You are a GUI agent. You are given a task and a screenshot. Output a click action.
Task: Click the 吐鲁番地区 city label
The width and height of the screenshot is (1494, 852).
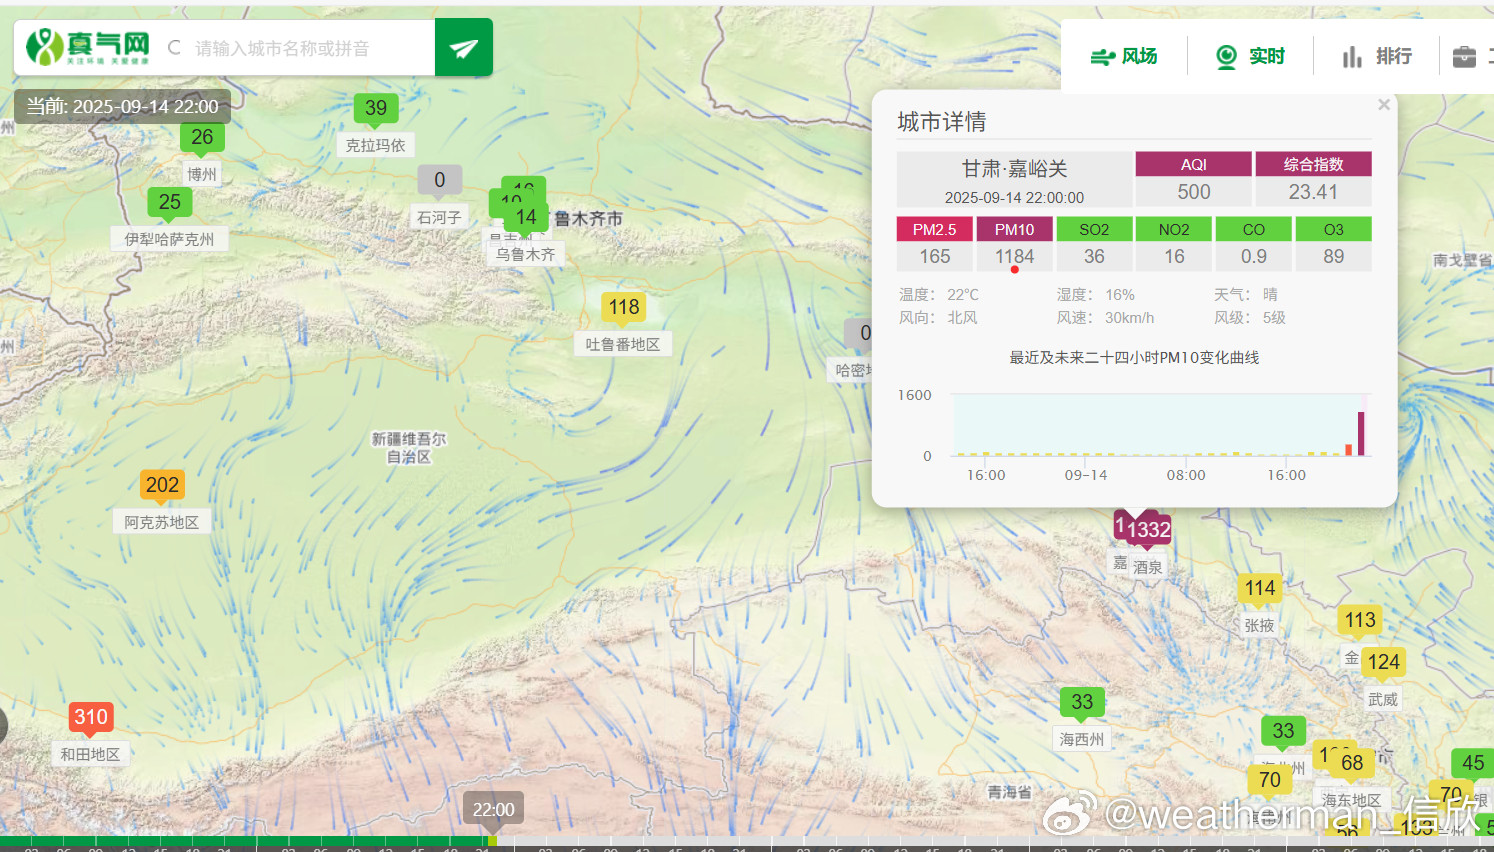pyautogui.click(x=623, y=344)
